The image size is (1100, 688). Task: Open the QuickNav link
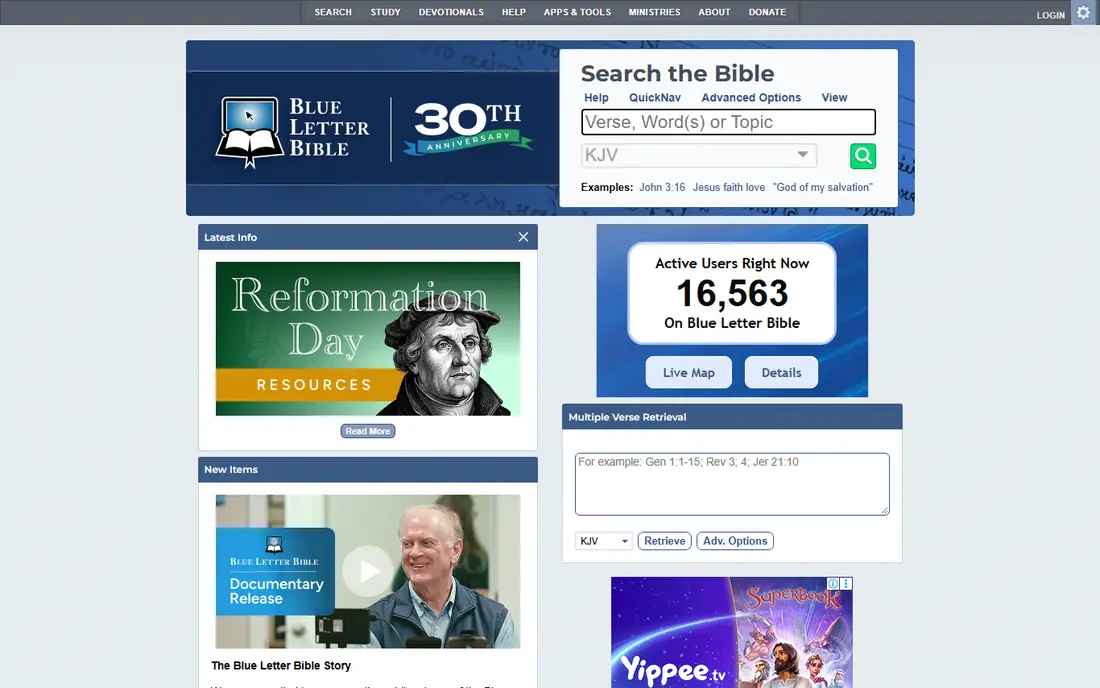tap(655, 97)
